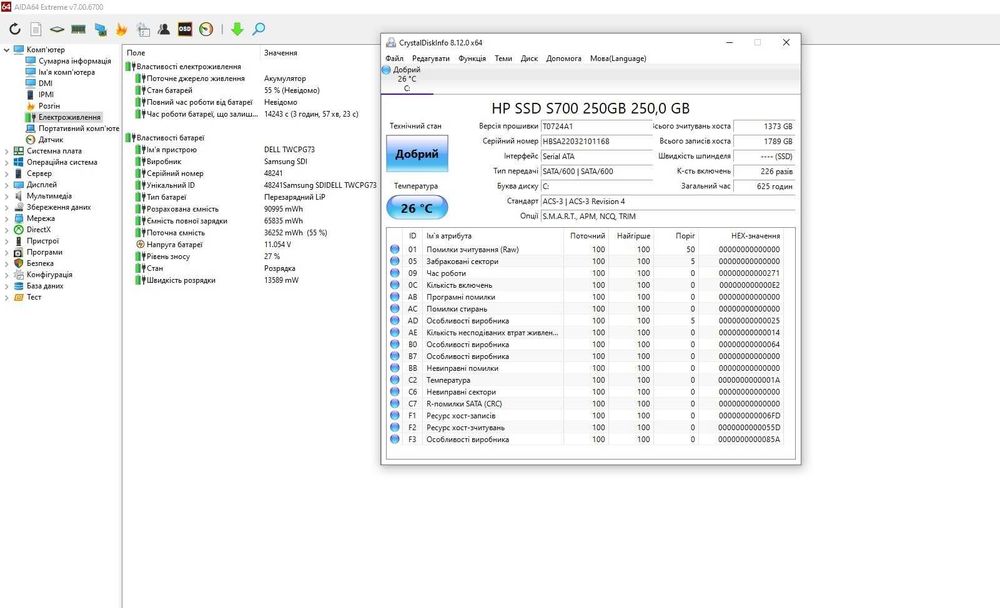Click the calendar scheduler toolbar icon
This screenshot has height=608, width=1000.
pyautogui.click(x=143, y=29)
